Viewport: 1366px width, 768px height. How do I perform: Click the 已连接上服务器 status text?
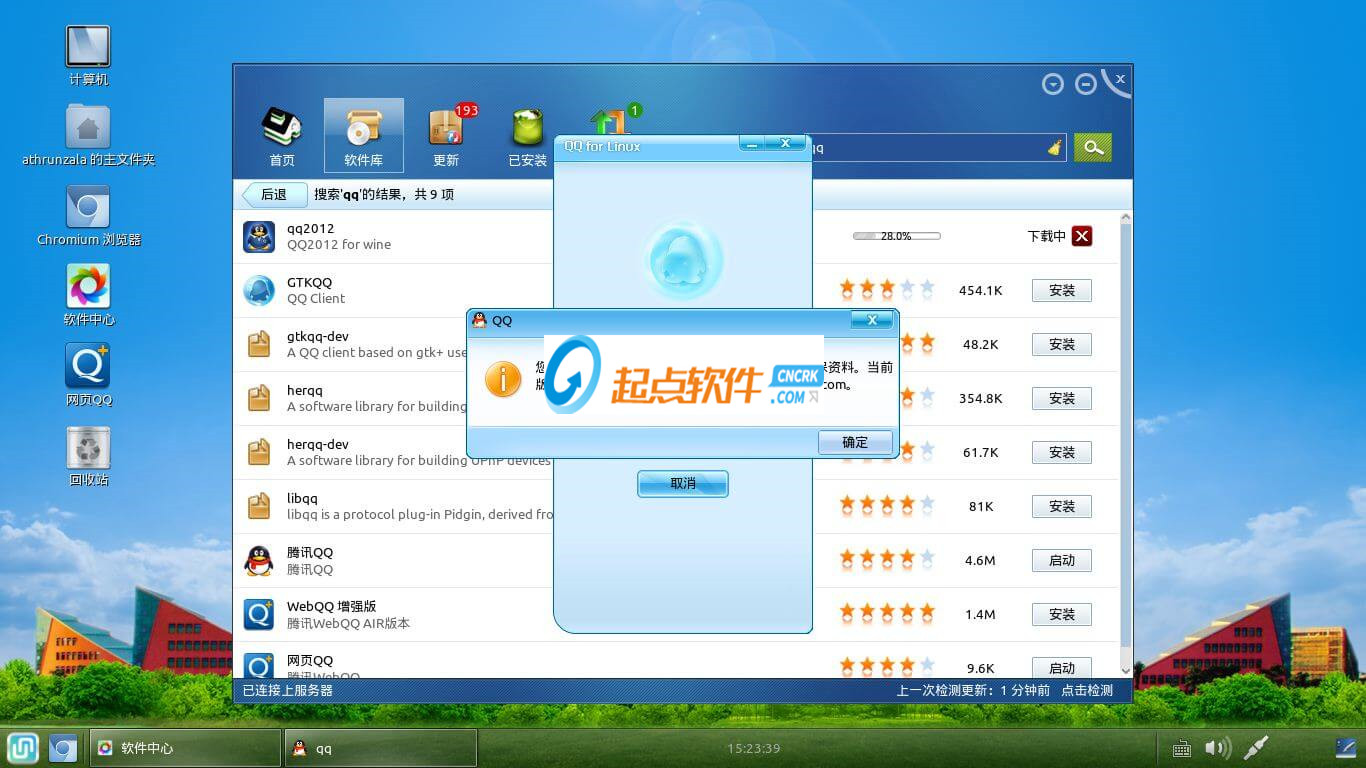(288, 690)
